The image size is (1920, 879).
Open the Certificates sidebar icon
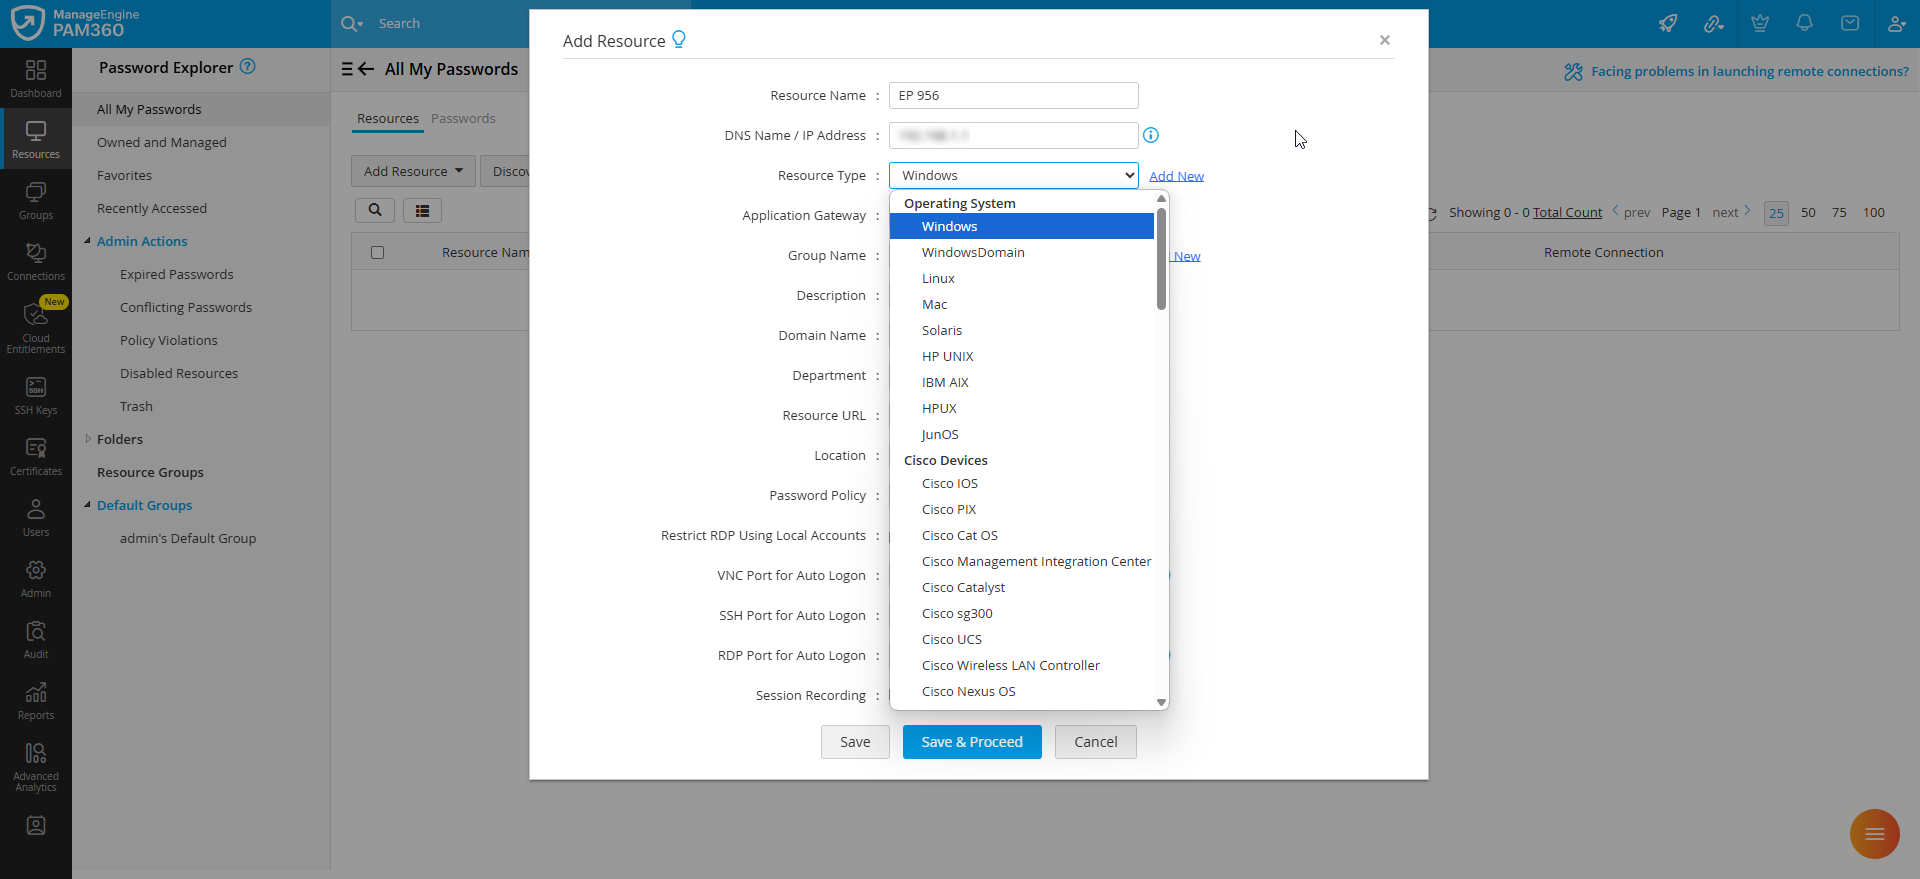point(36,456)
